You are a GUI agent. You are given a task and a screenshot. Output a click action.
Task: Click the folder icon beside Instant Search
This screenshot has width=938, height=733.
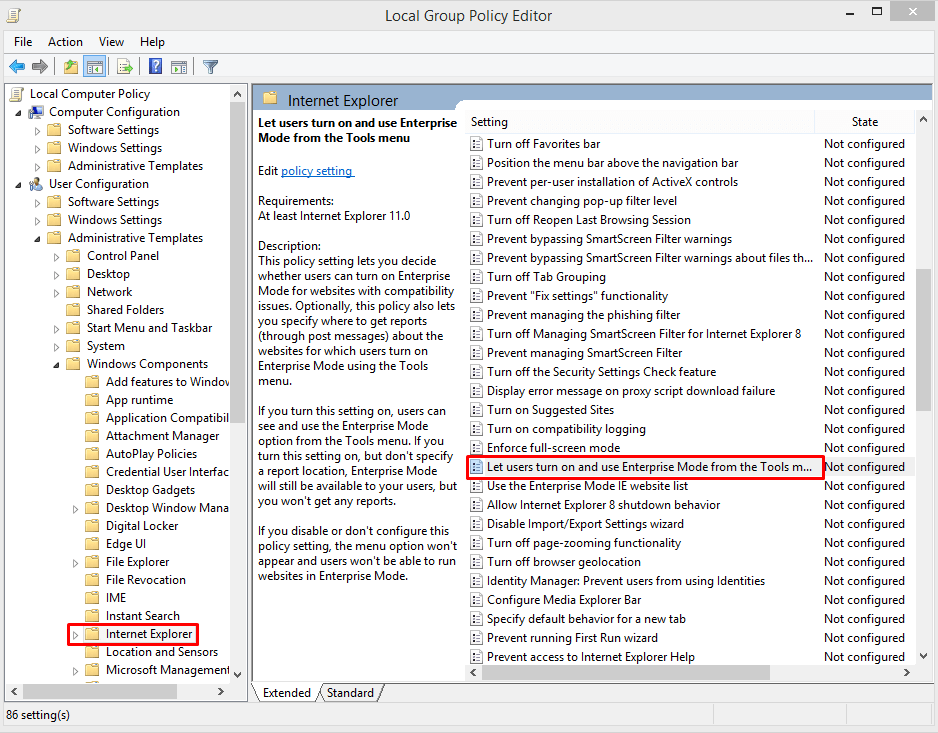[92, 616]
